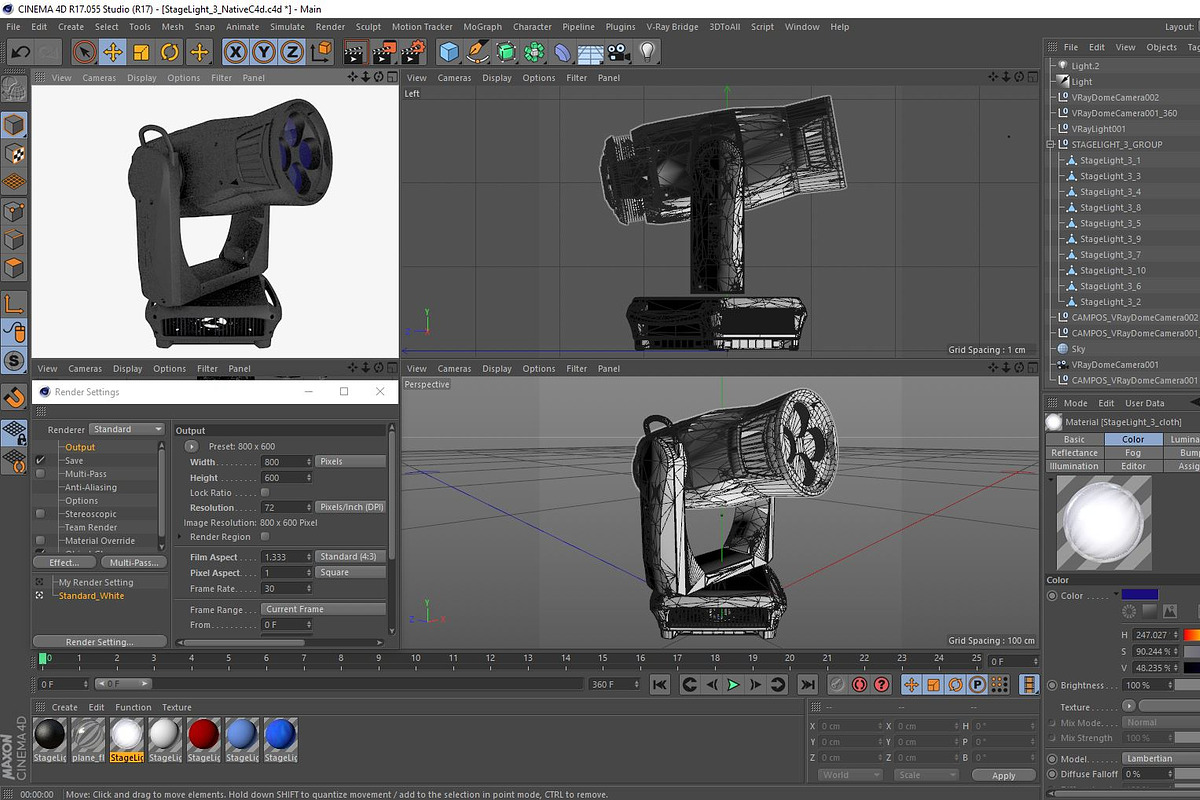The height and width of the screenshot is (800, 1200).
Task: Activate the Move tool in top toolbar
Action: (x=113, y=51)
